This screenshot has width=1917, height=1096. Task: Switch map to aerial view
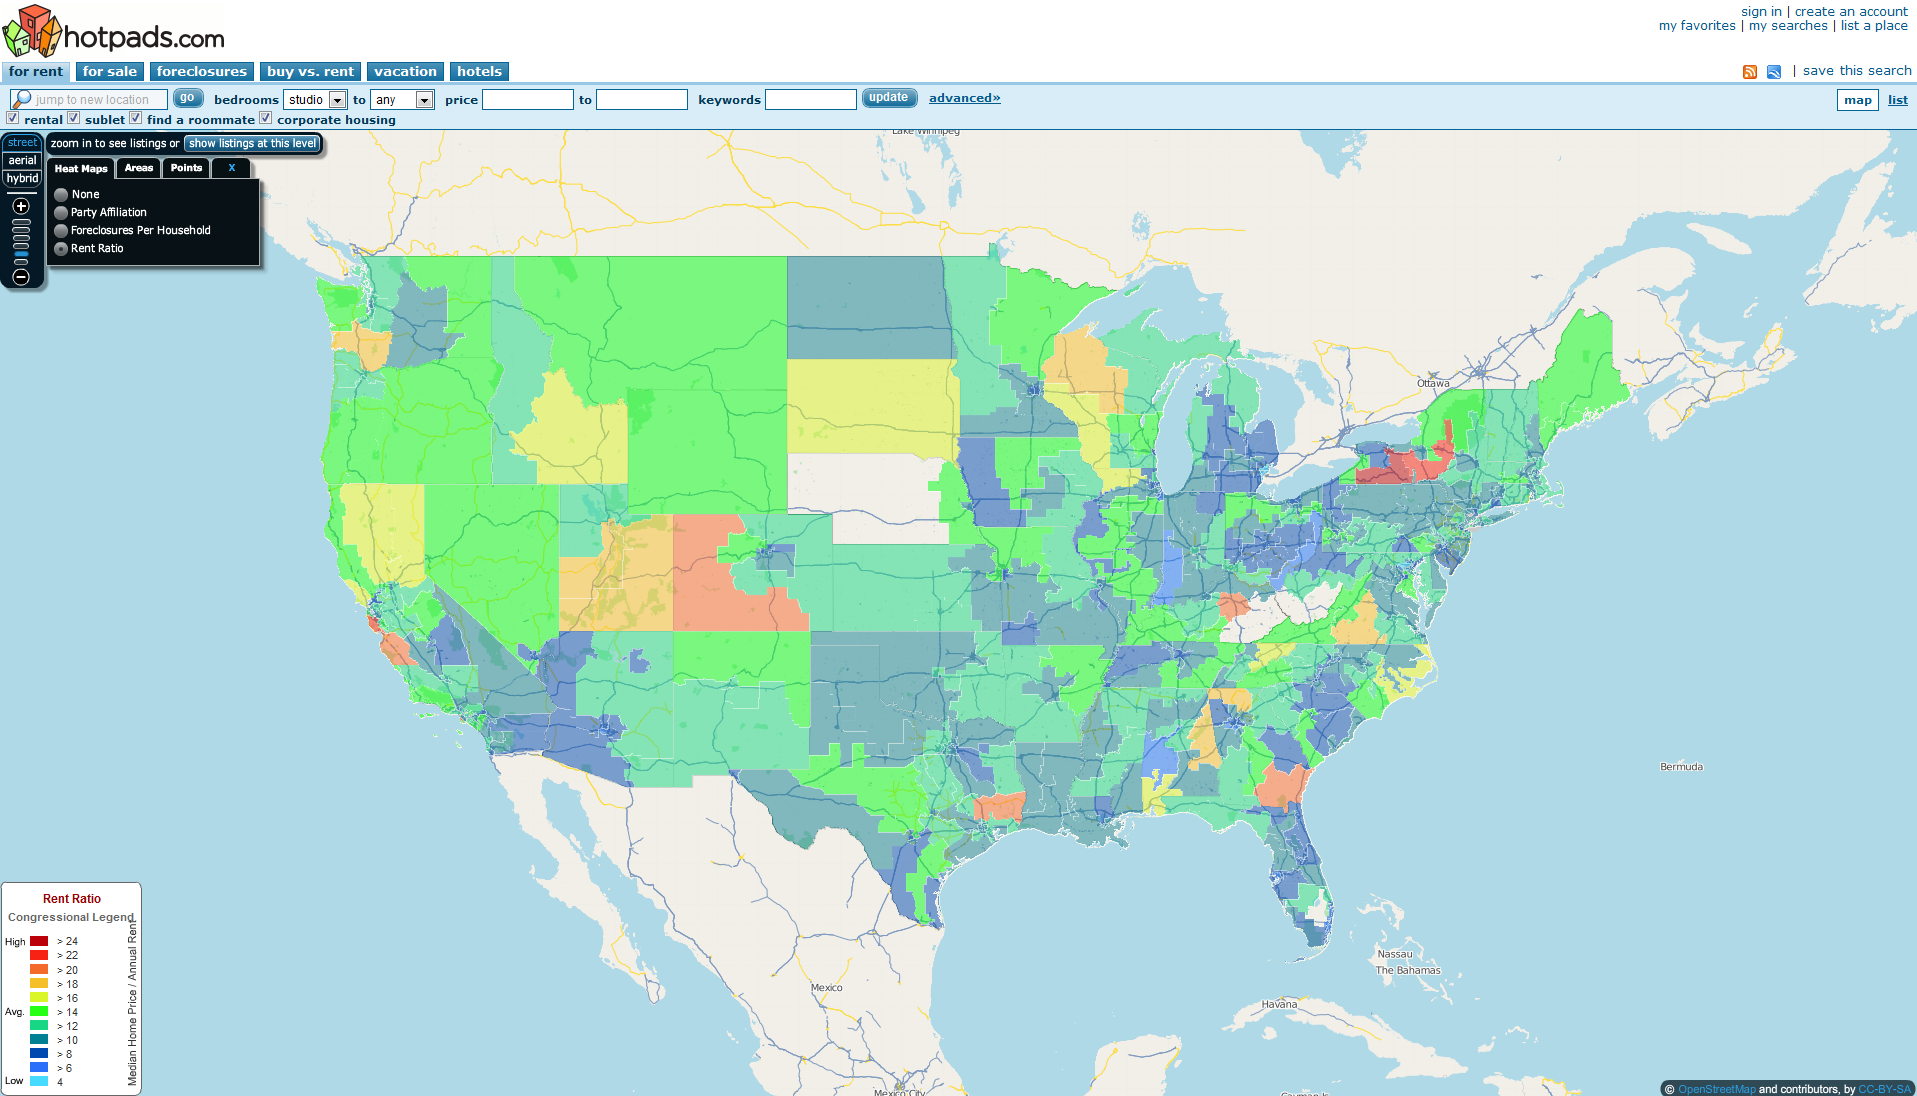[22, 161]
